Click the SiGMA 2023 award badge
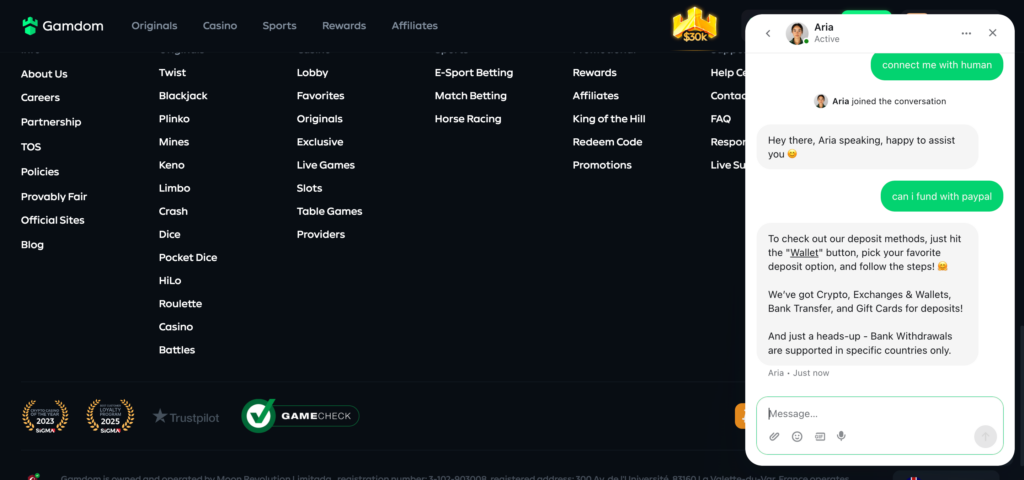The width and height of the screenshot is (1024, 480). coord(45,417)
